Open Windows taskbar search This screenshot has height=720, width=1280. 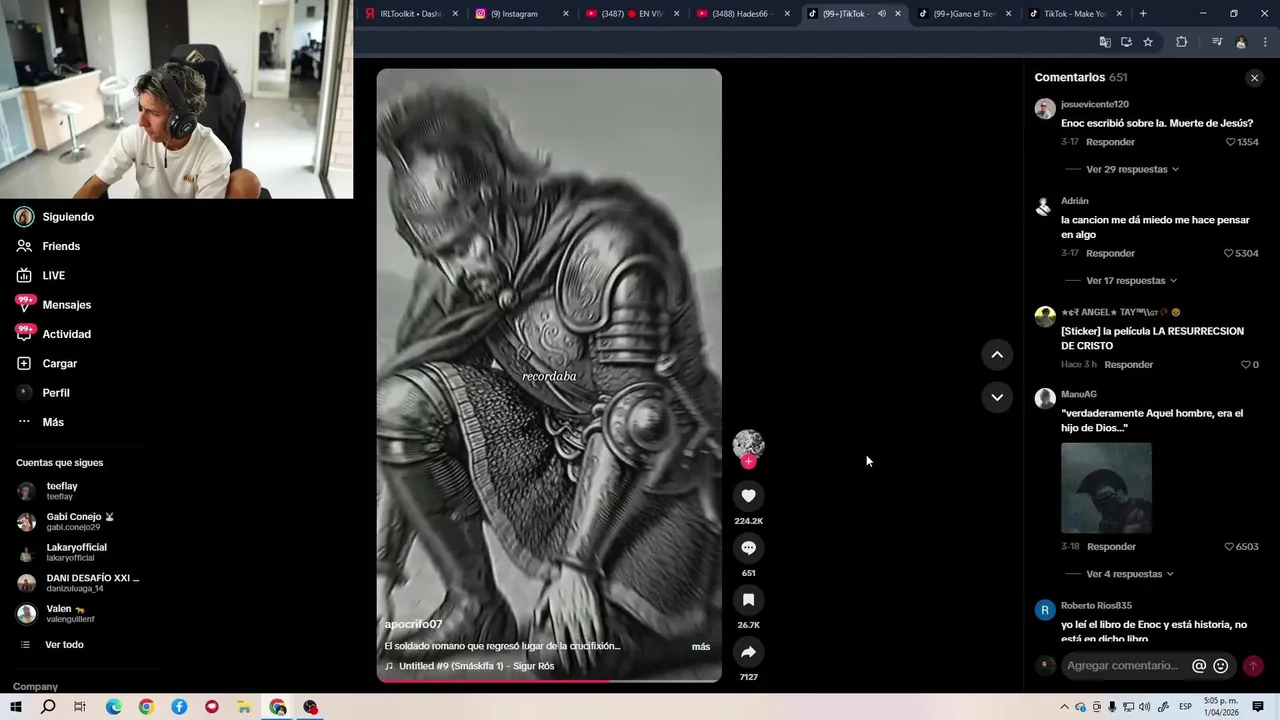click(48, 707)
